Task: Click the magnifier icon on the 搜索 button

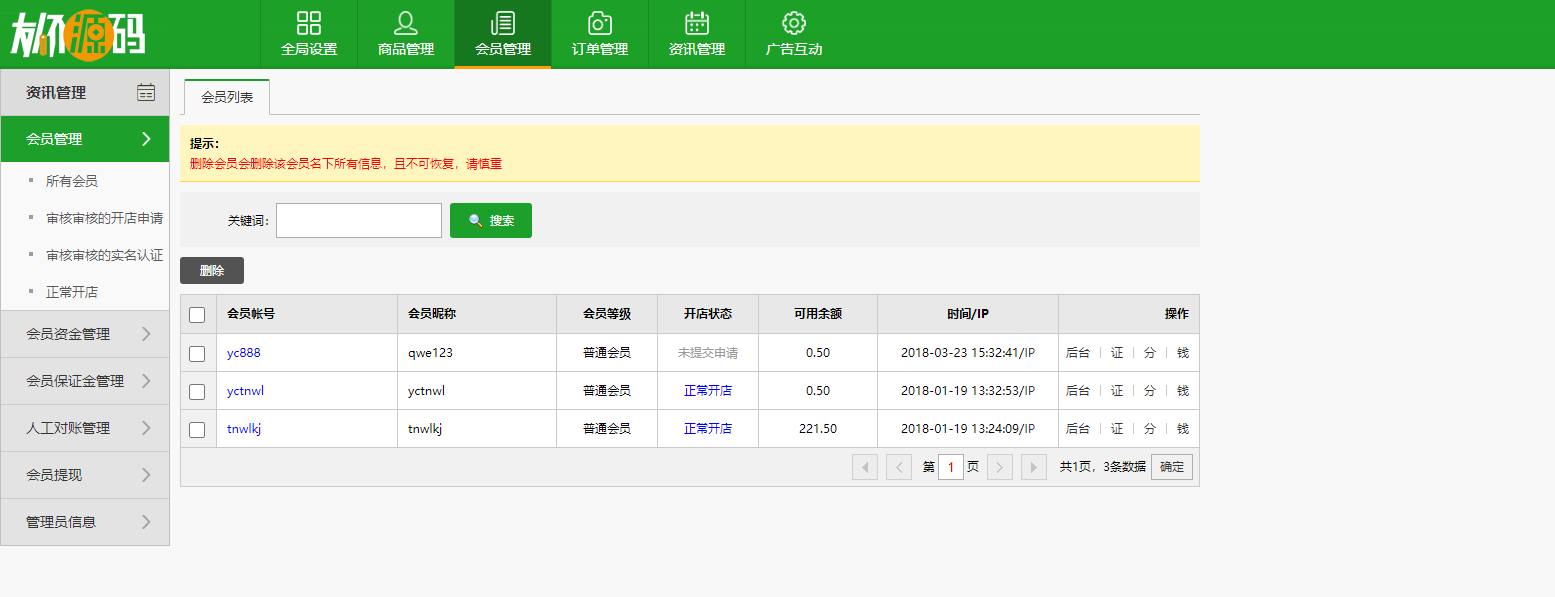Action: pyautogui.click(x=477, y=220)
